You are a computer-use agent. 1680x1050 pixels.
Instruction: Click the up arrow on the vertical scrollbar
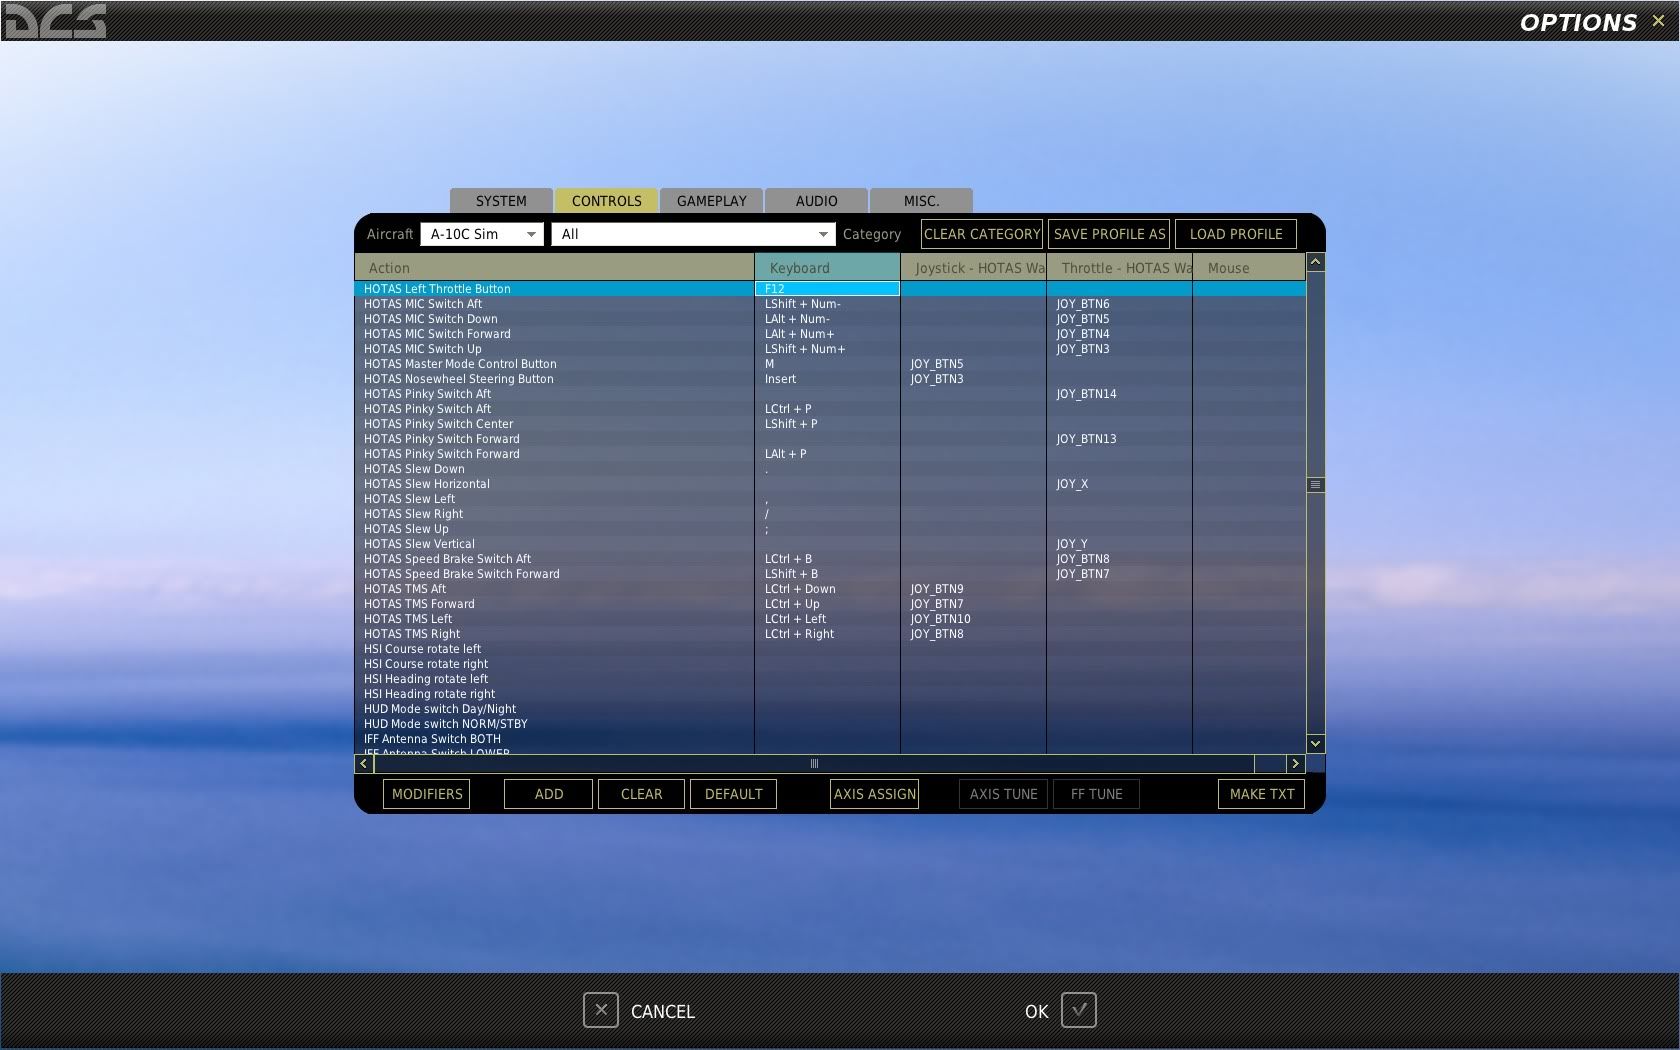pos(1315,261)
